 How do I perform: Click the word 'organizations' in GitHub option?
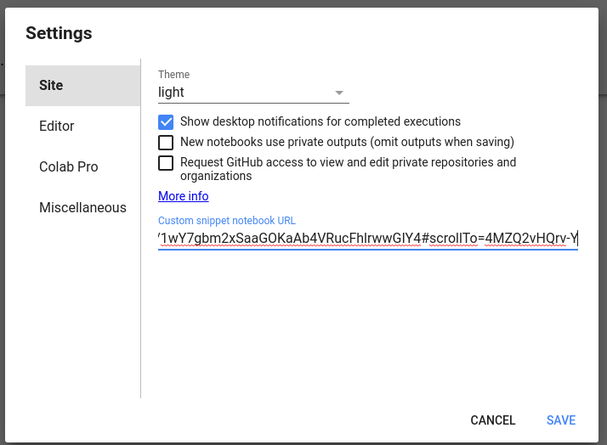[x=215, y=176]
